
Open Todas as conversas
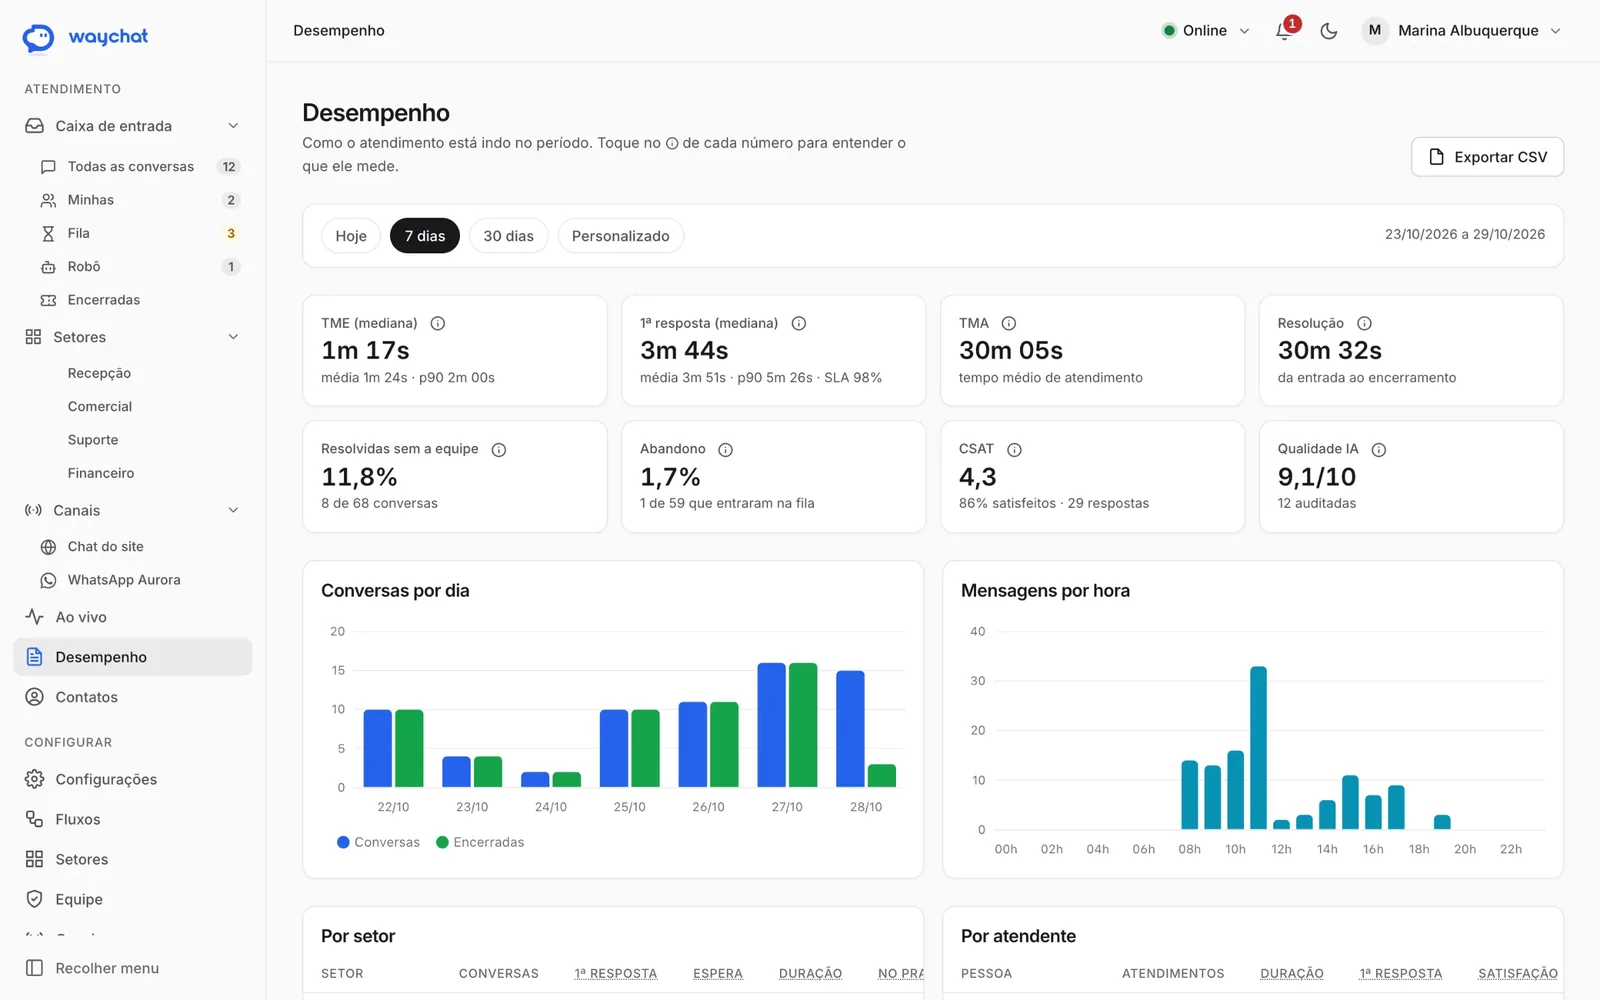click(140, 167)
